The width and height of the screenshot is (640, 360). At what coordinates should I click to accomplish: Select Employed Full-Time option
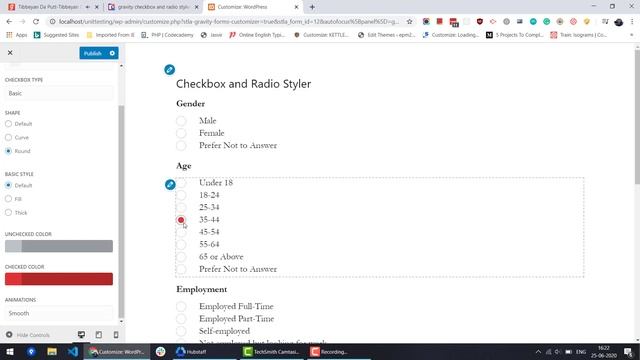point(181,307)
